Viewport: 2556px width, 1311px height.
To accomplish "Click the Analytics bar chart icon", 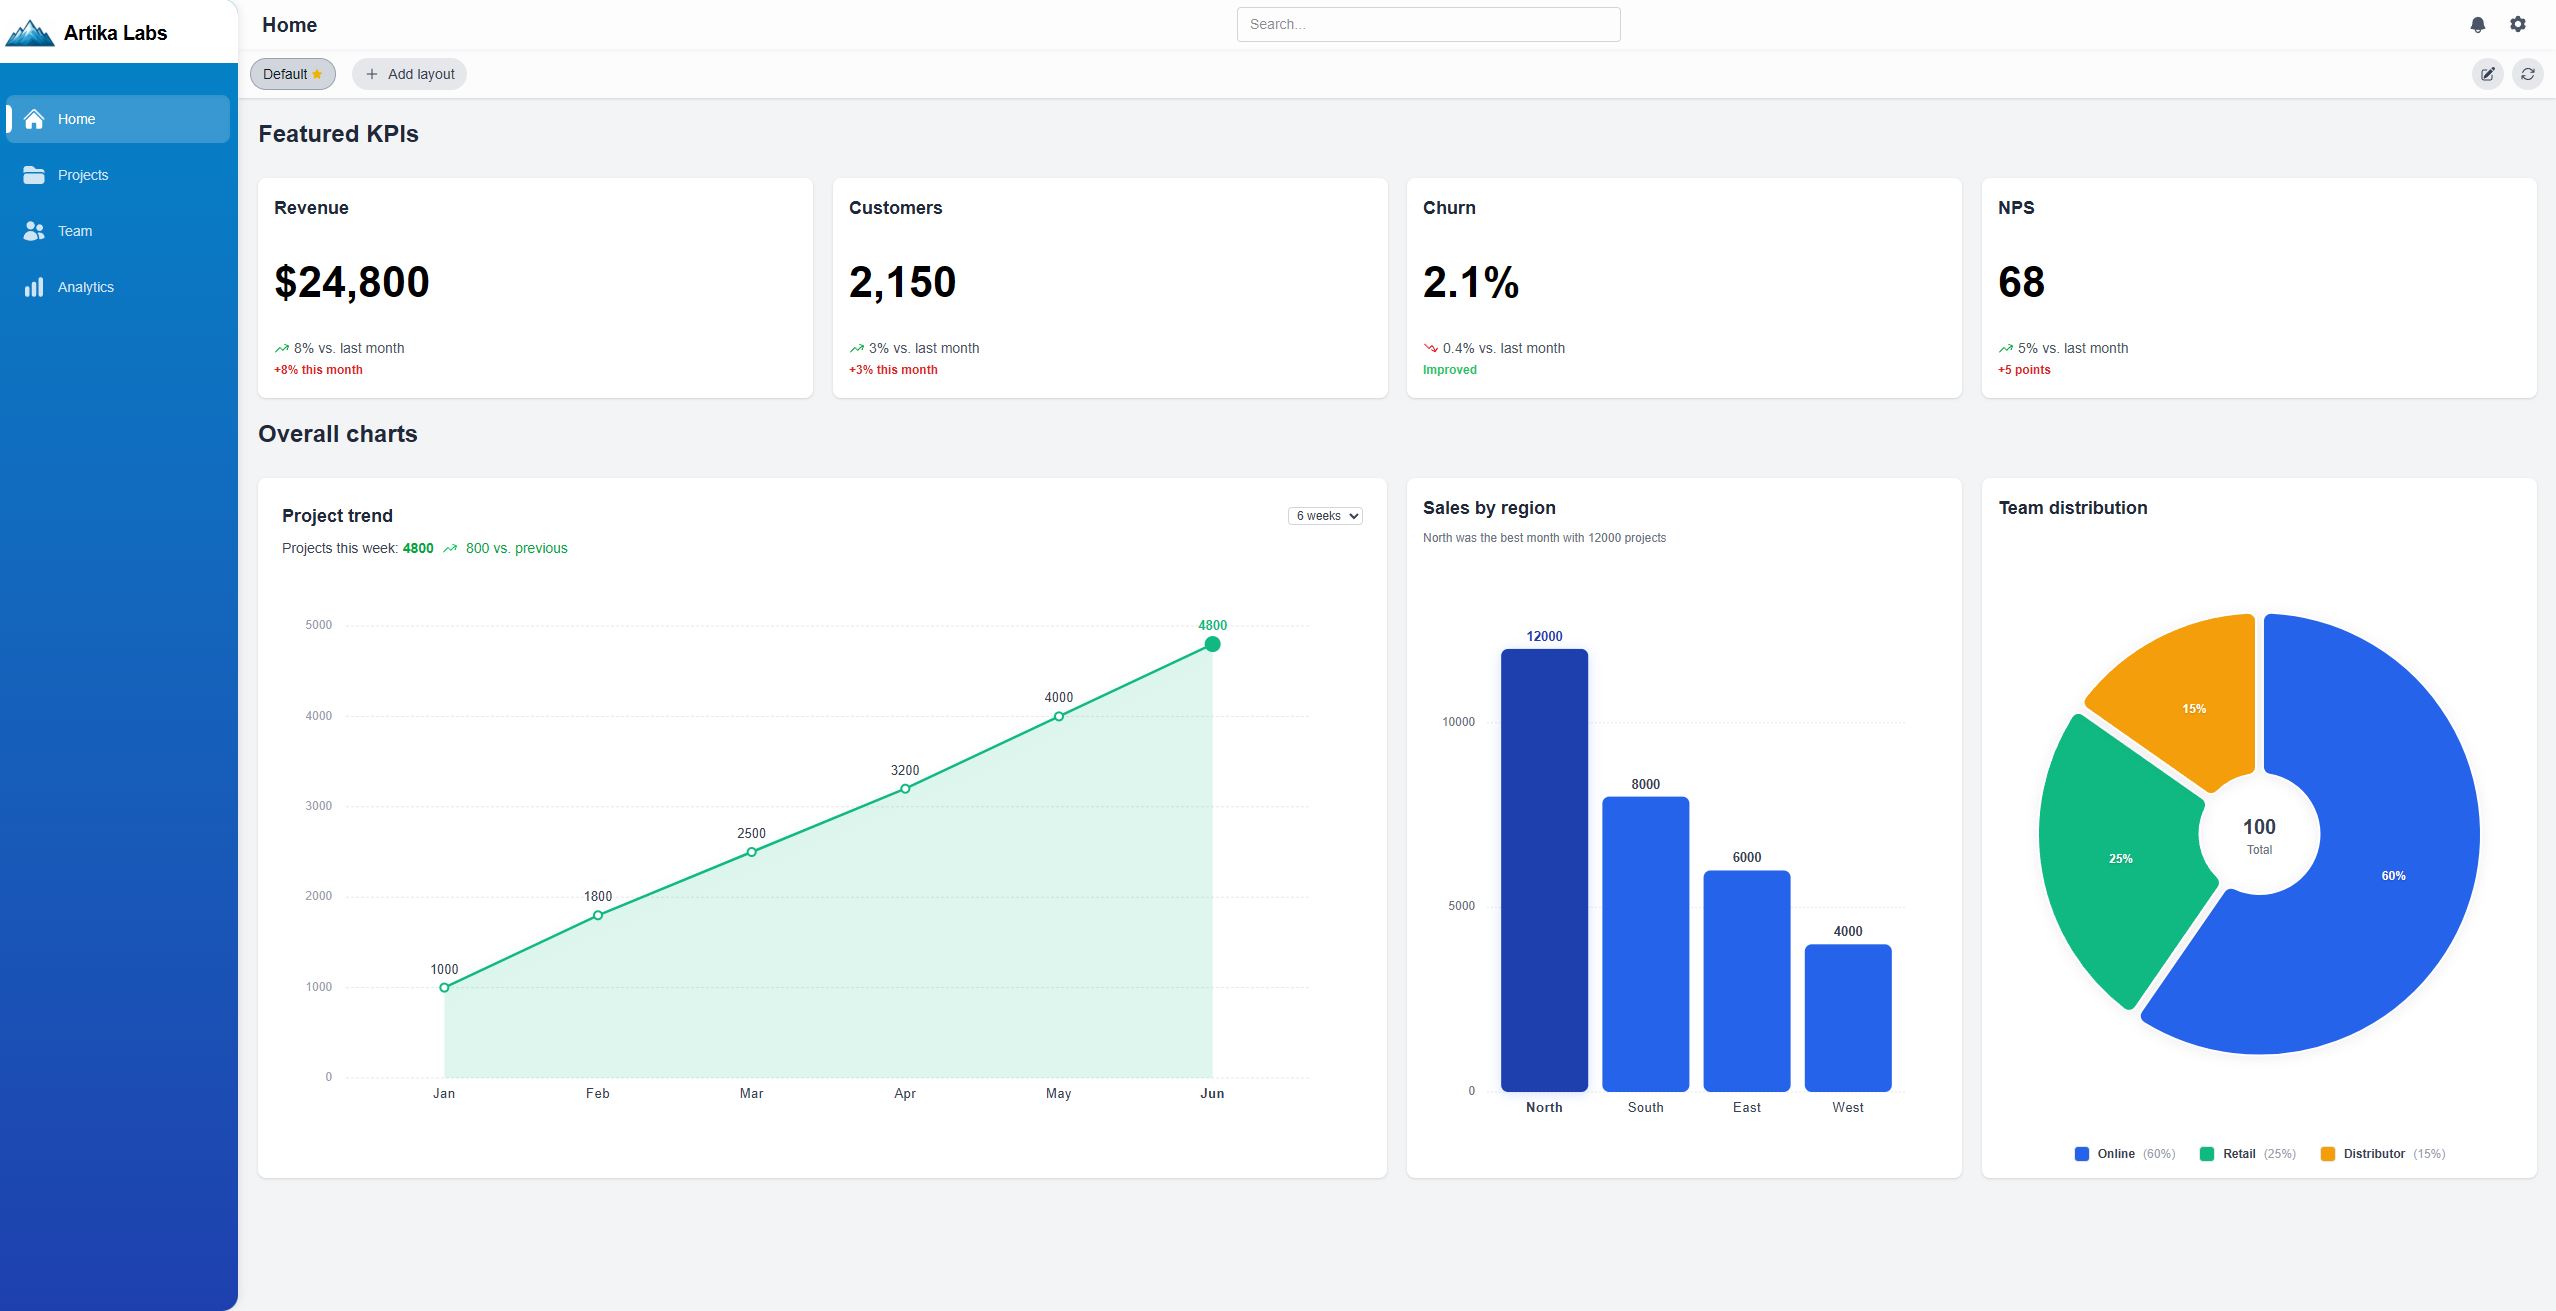I will (x=34, y=287).
